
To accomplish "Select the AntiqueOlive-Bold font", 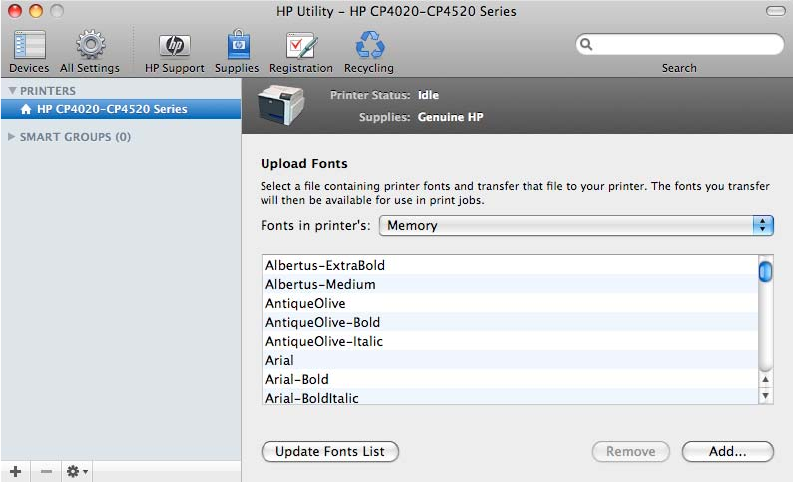I will click(x=510, y=322).
